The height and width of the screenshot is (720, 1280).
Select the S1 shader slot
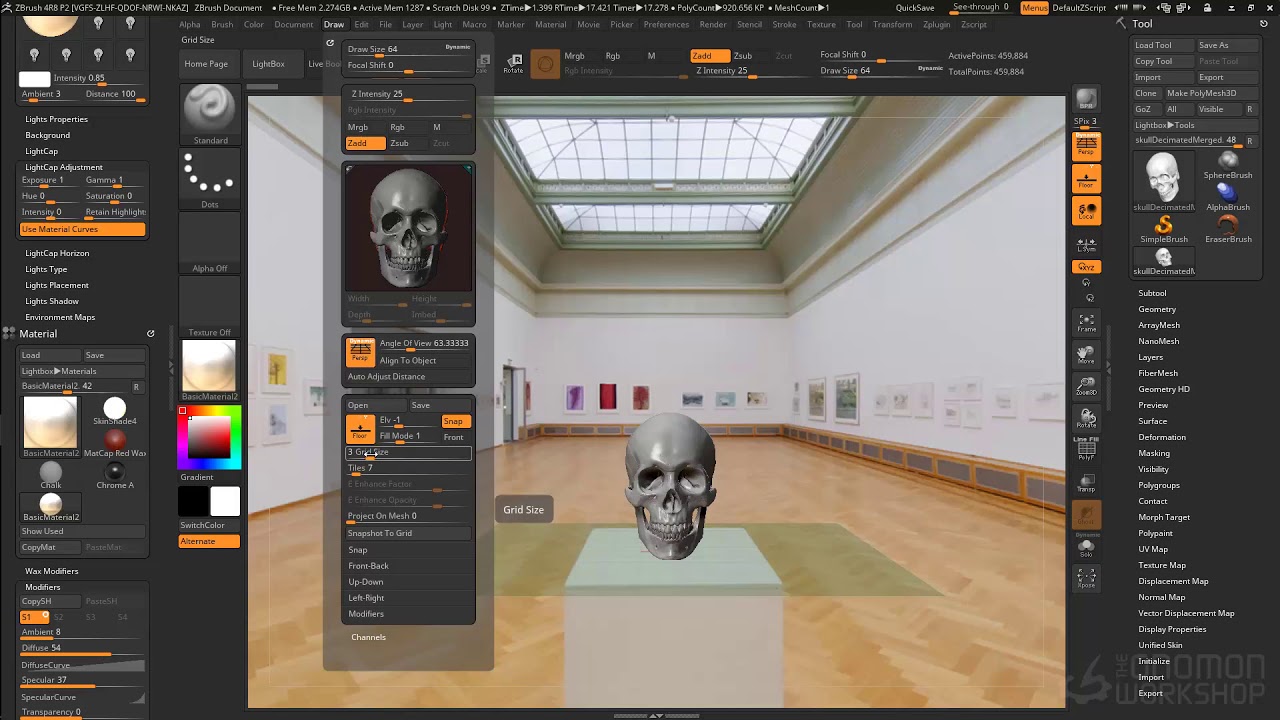pos(34,617)
